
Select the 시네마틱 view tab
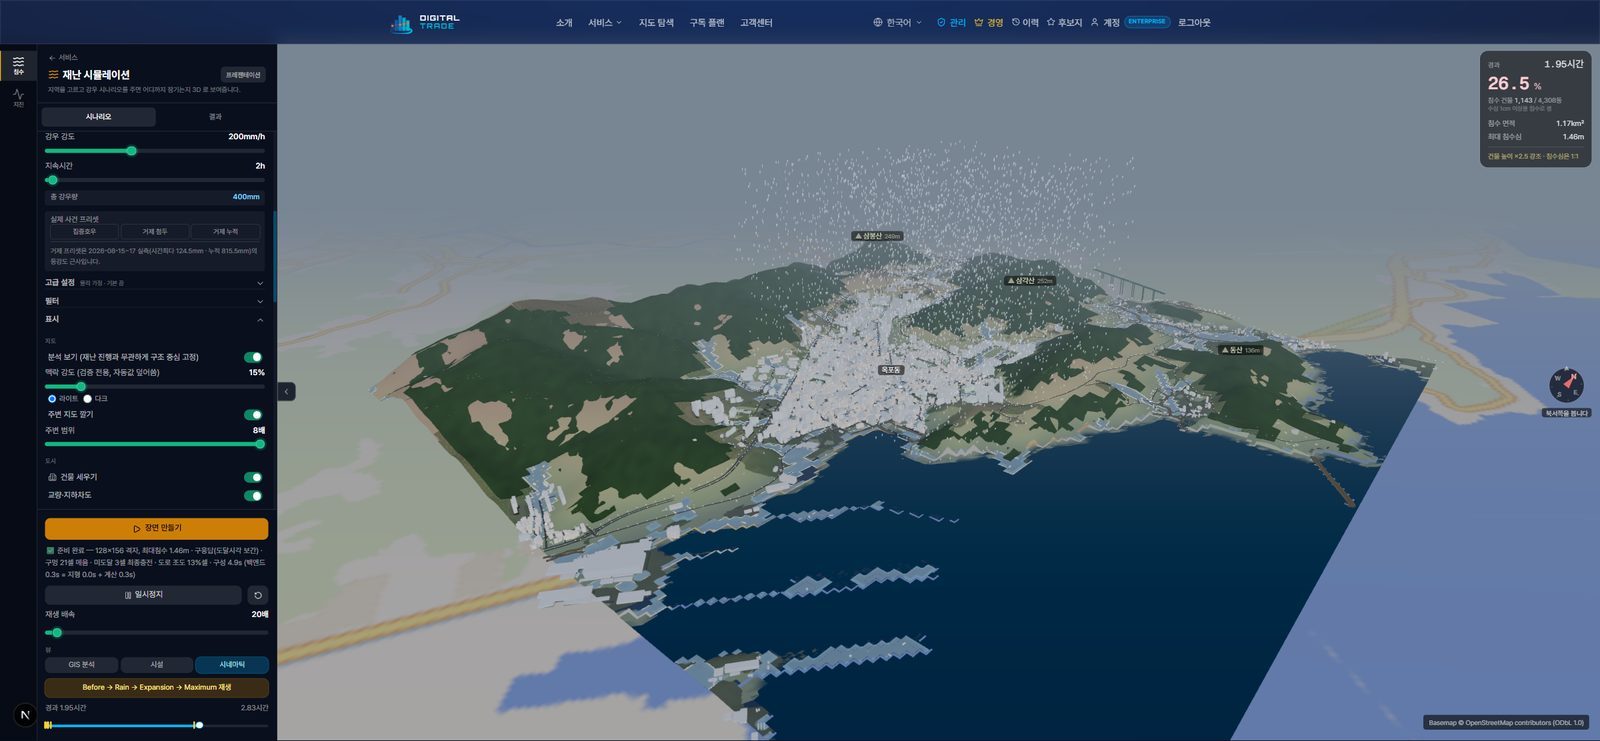(232, 665)
